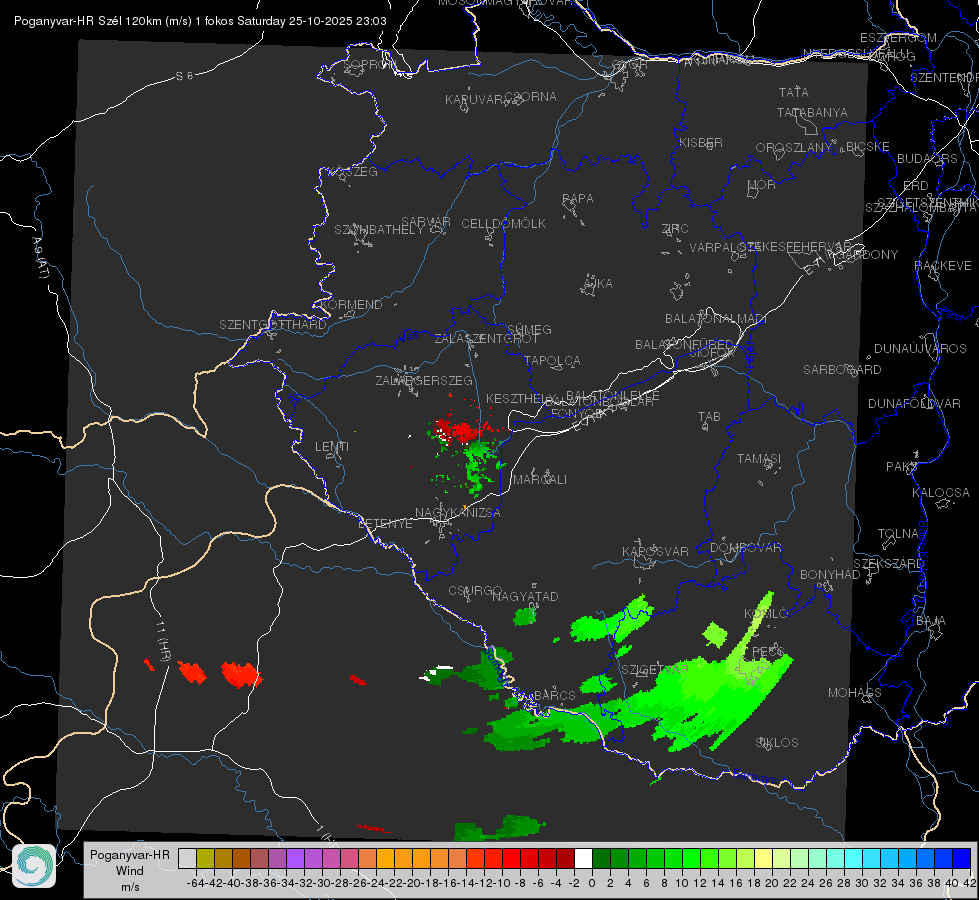The width and height of the screenshot is (979, 900).
Task: Choose the dark blue swatch above the 42 value
Action: point(962,859)
